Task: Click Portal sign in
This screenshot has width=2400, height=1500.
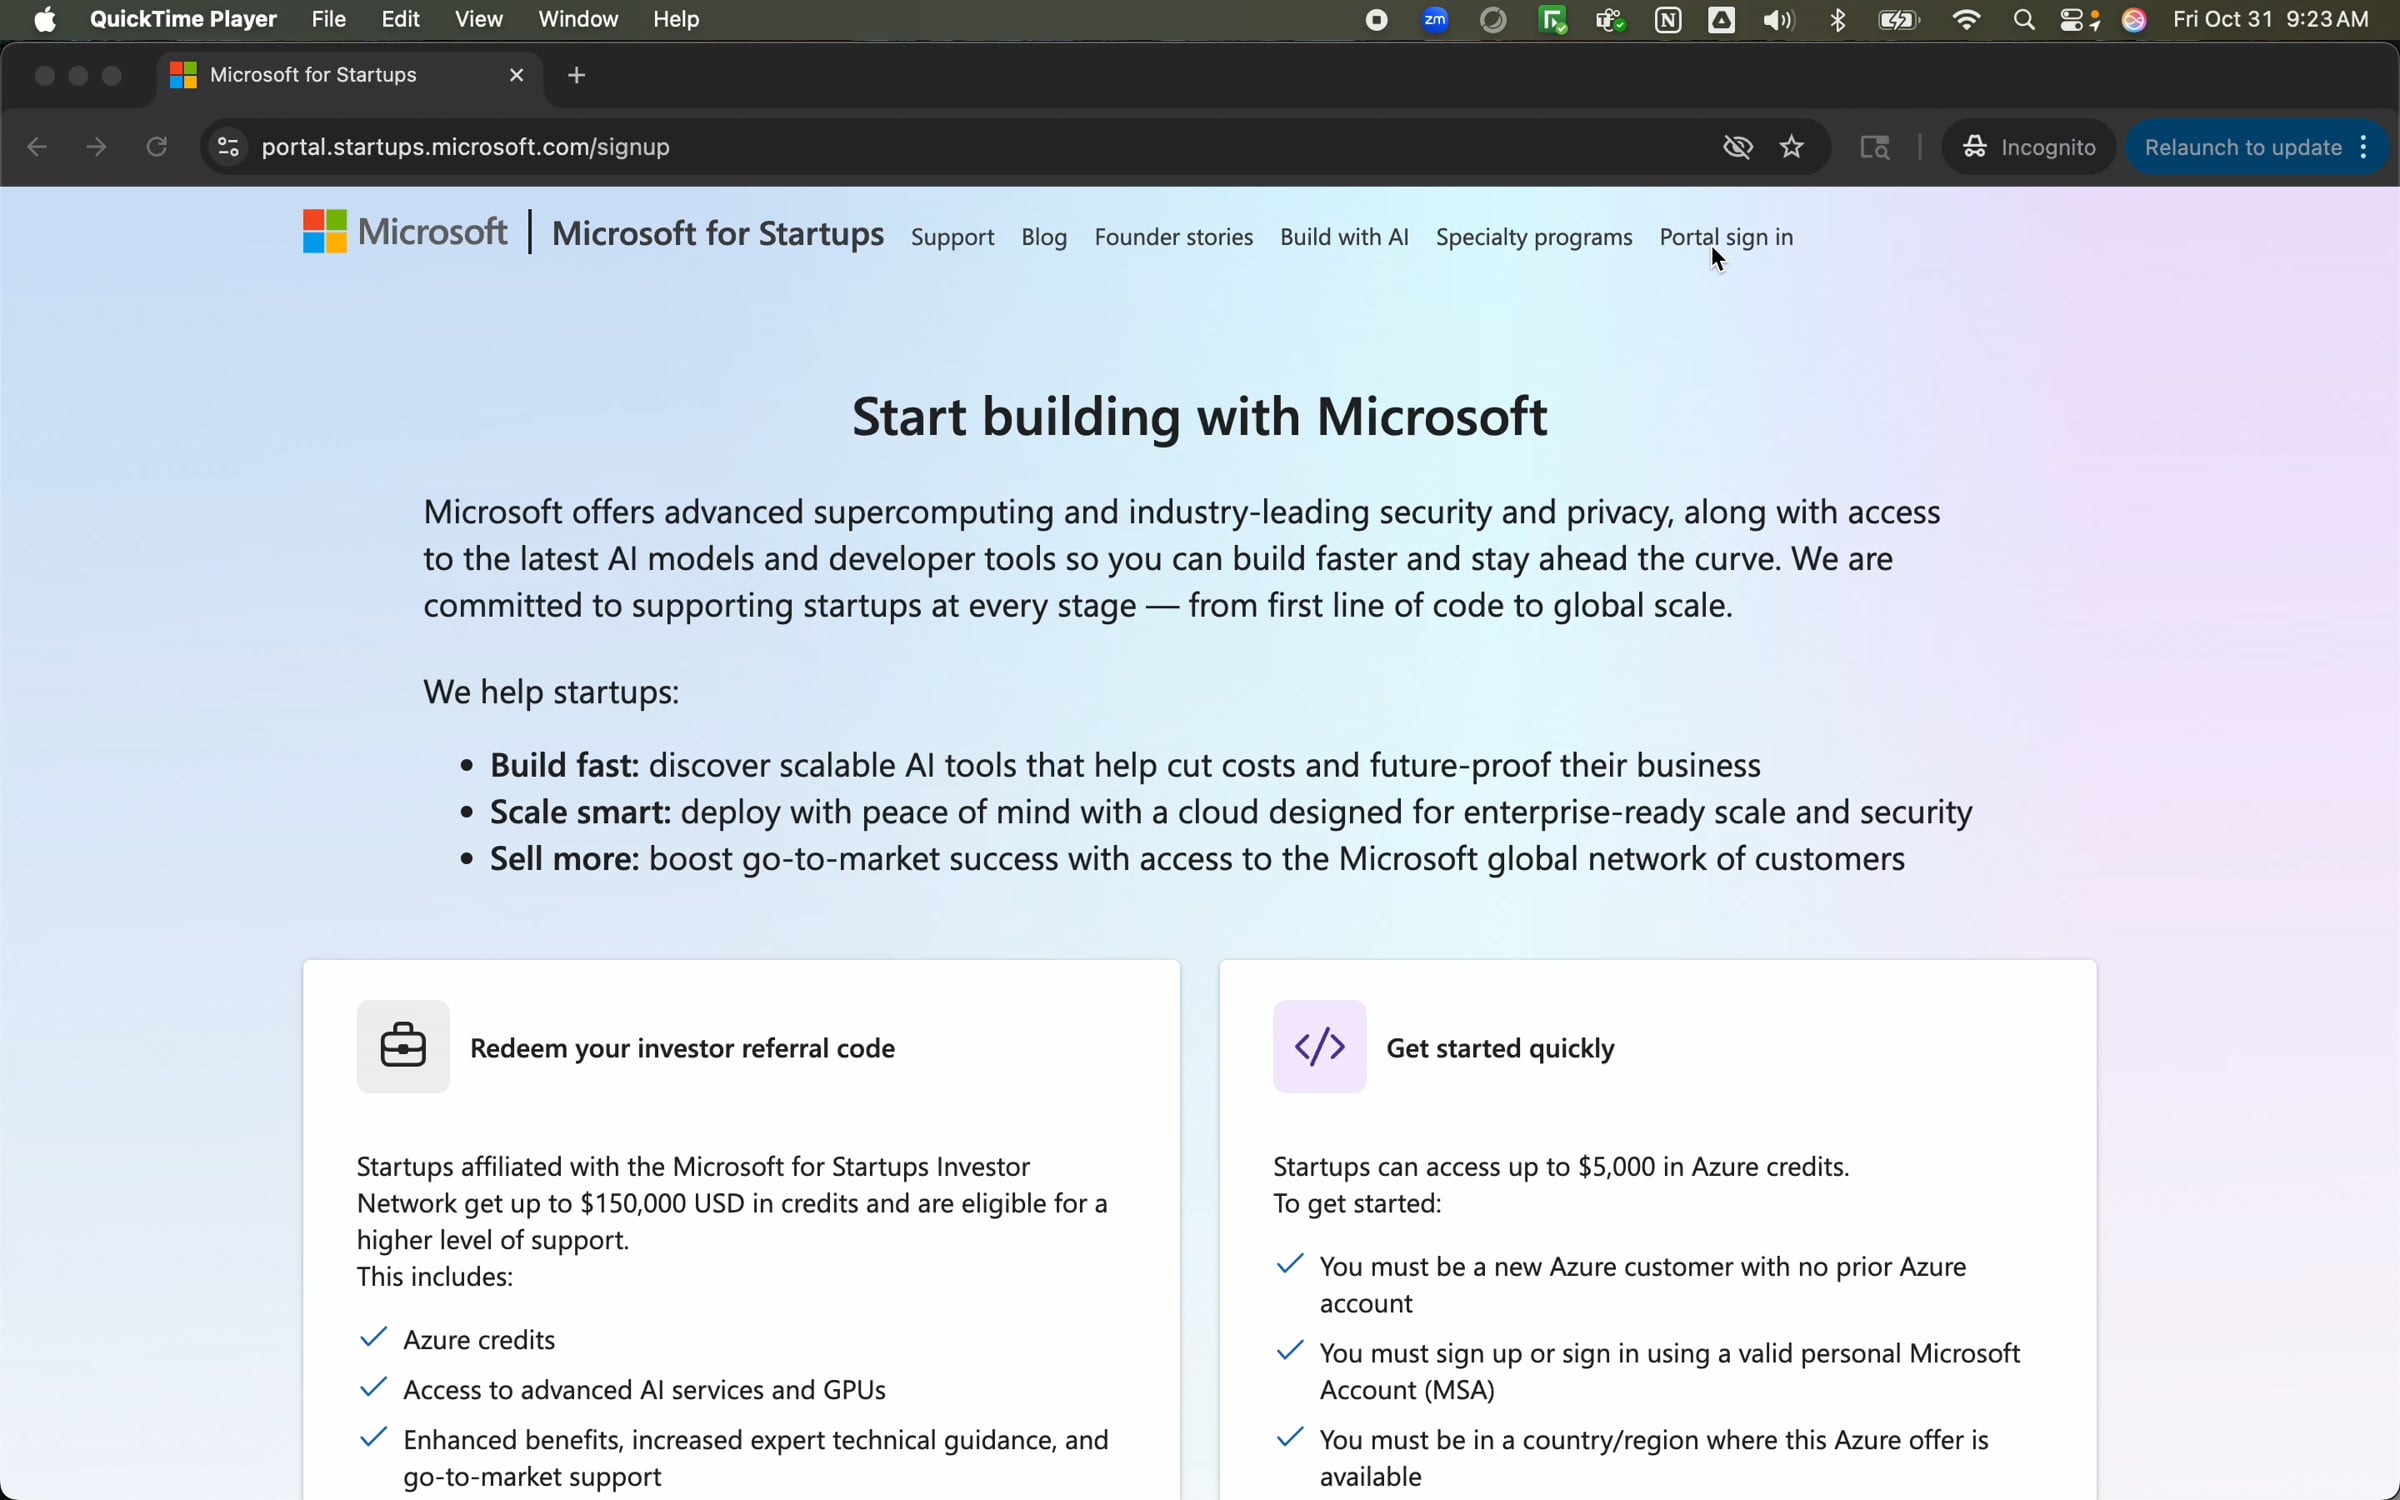Action: [1726, 237]
